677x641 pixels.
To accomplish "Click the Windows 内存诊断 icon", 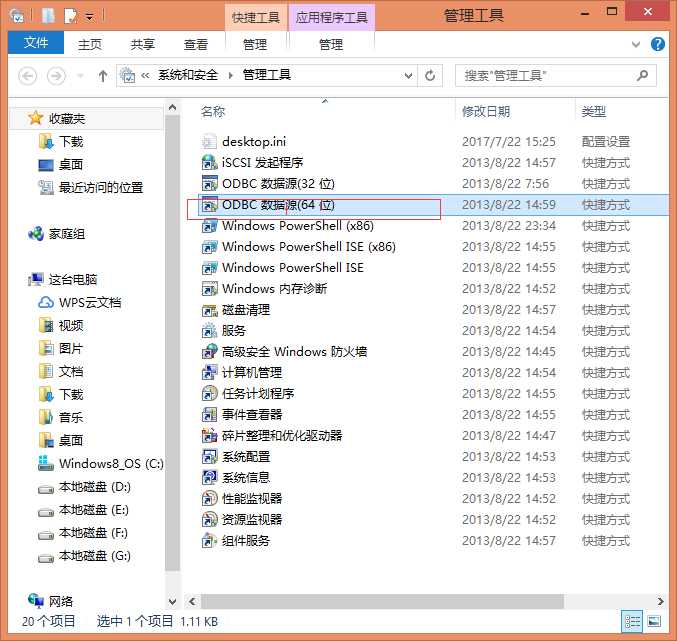I will pos(209,289).
